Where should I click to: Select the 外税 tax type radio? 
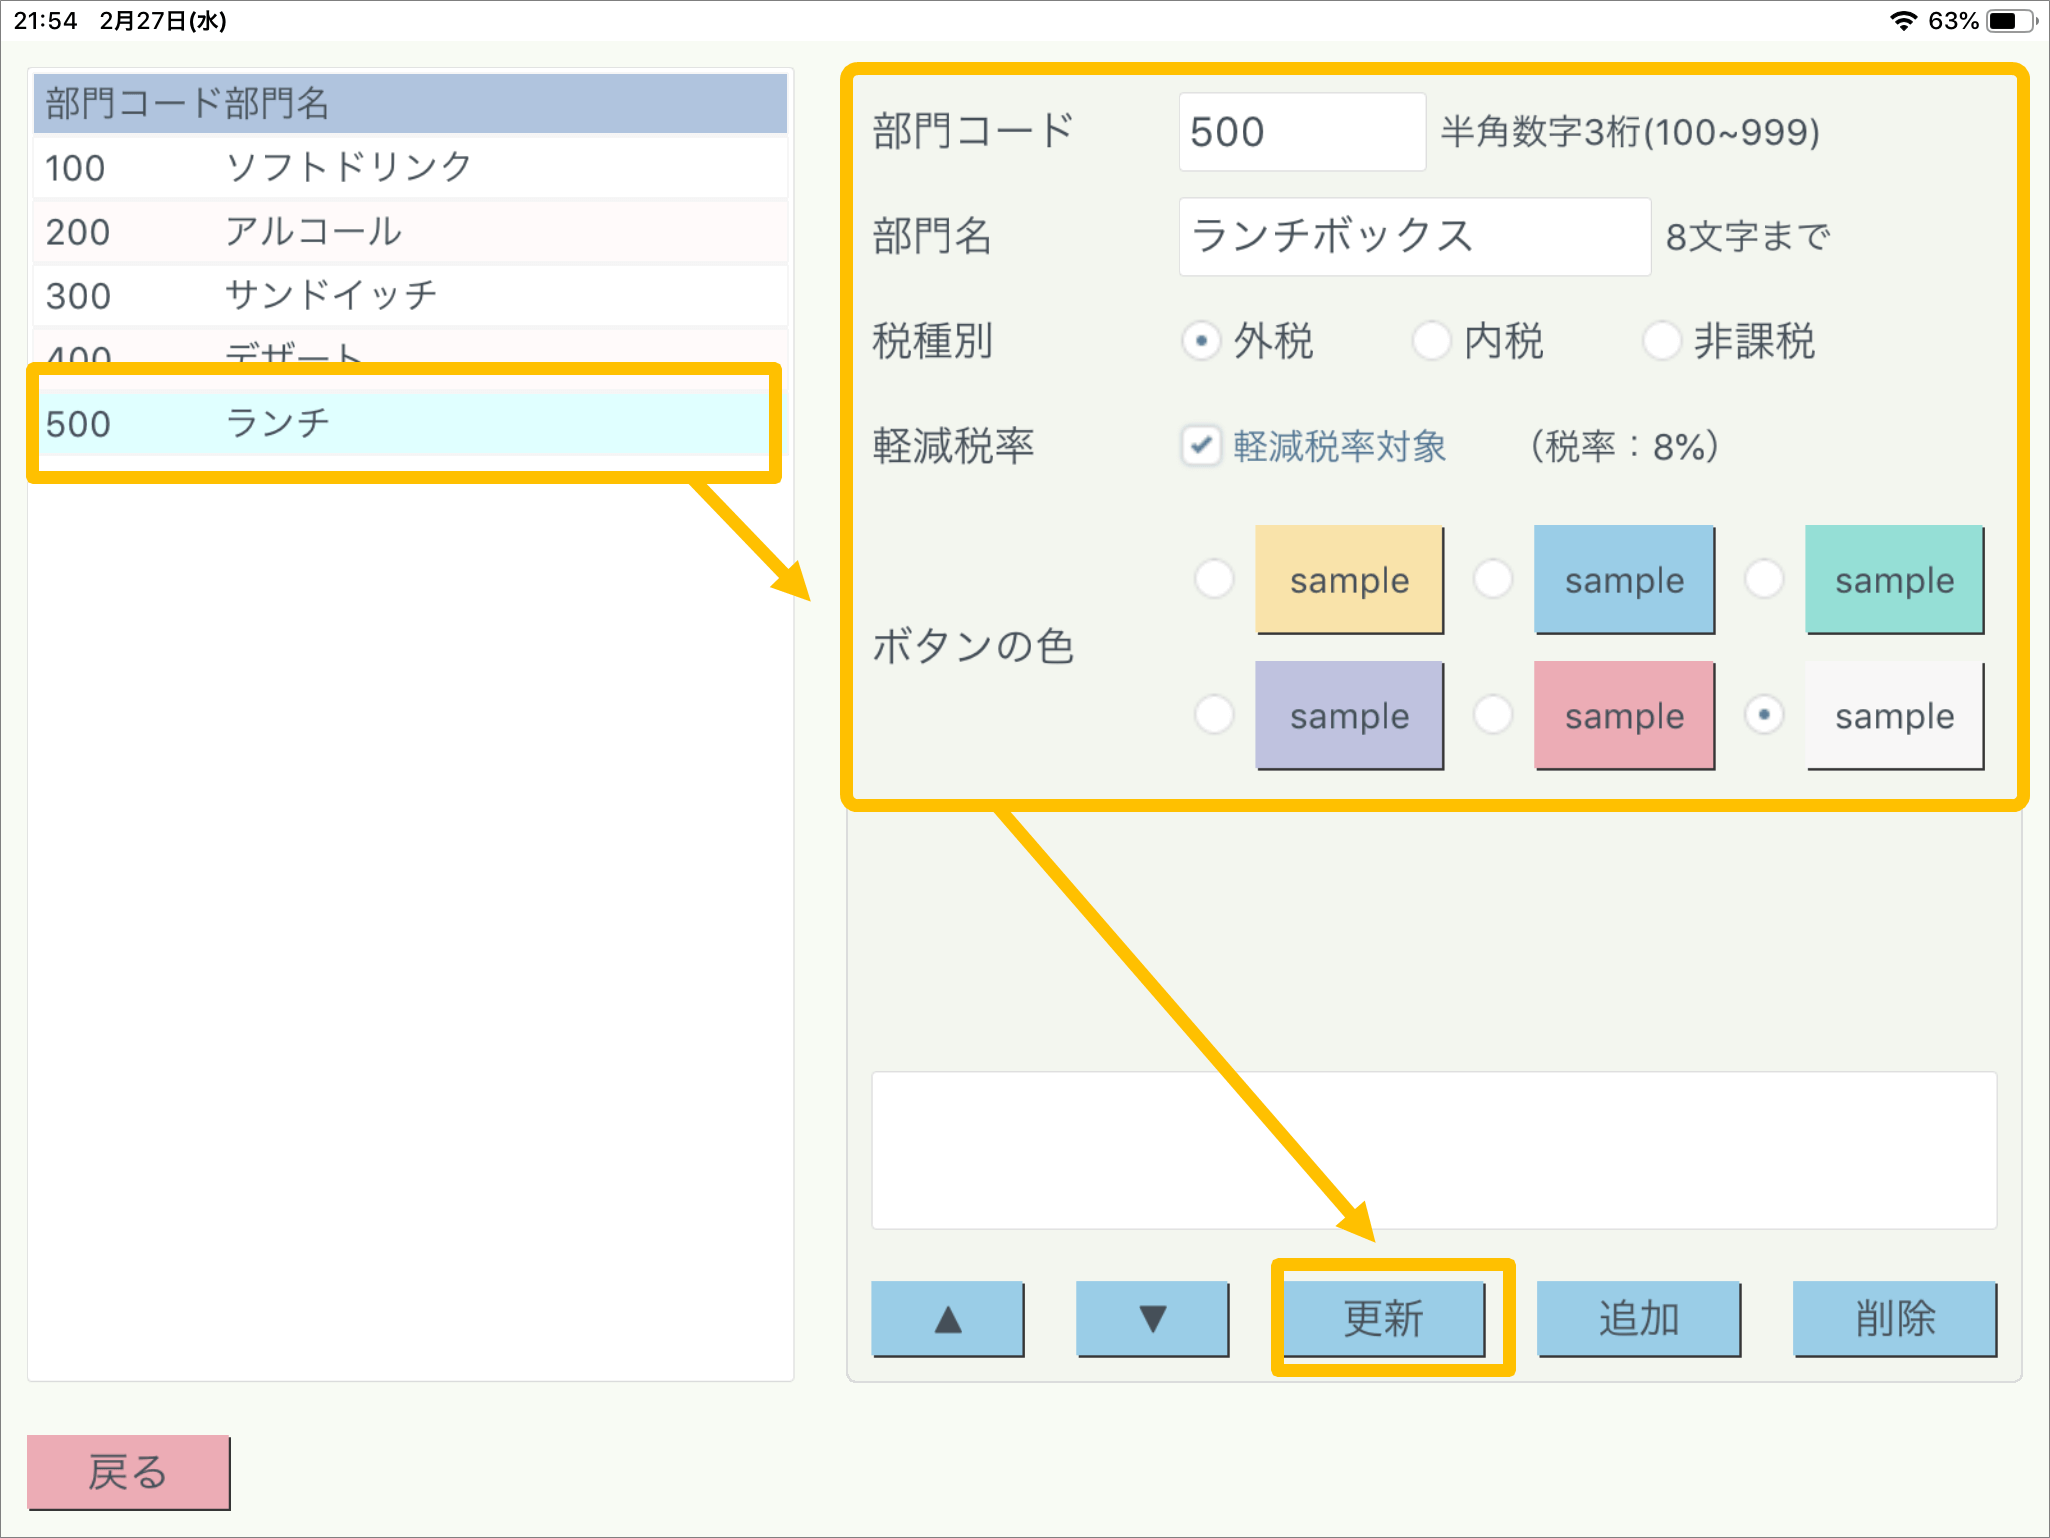[1201, 341]
